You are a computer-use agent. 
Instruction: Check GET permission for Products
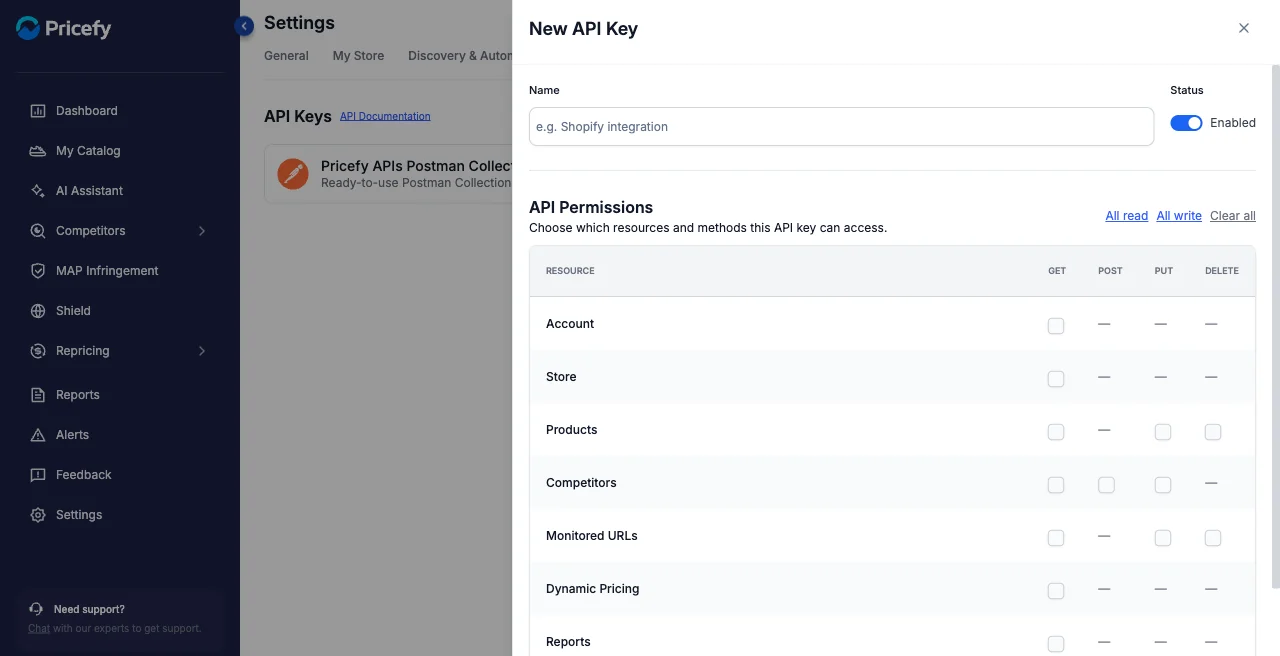1056,432
